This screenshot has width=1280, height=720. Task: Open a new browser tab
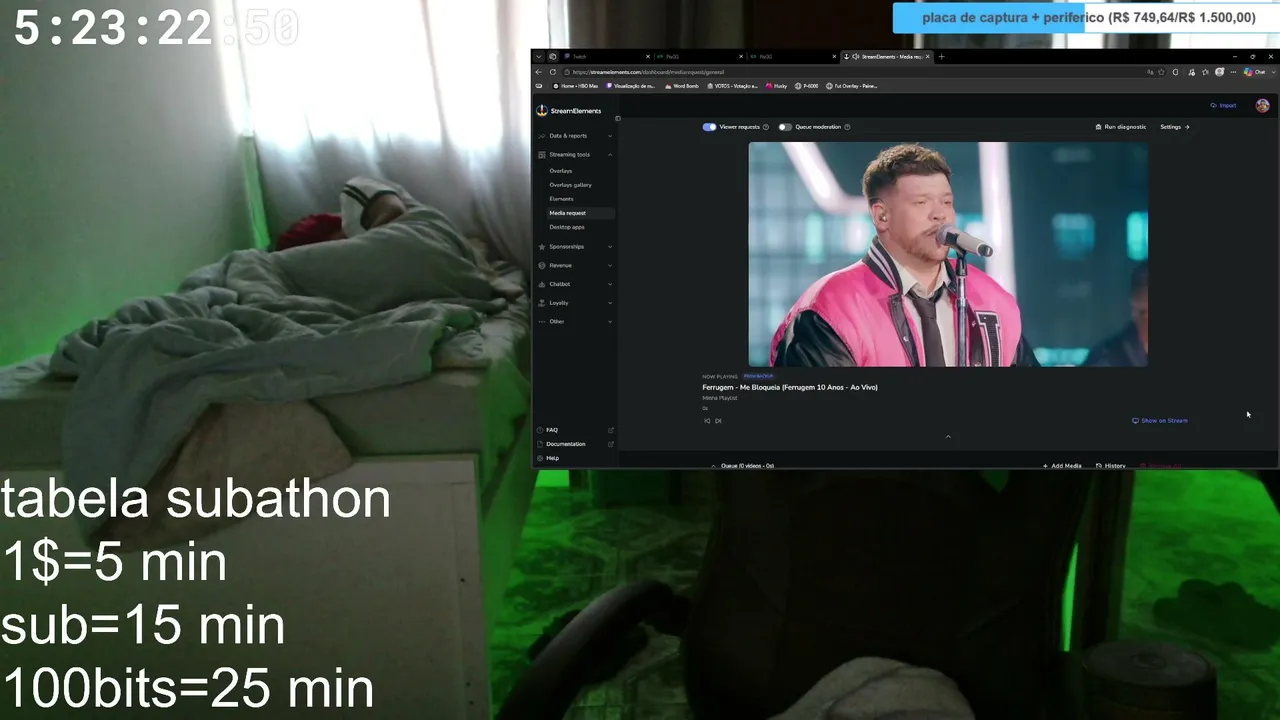point(941,57)
